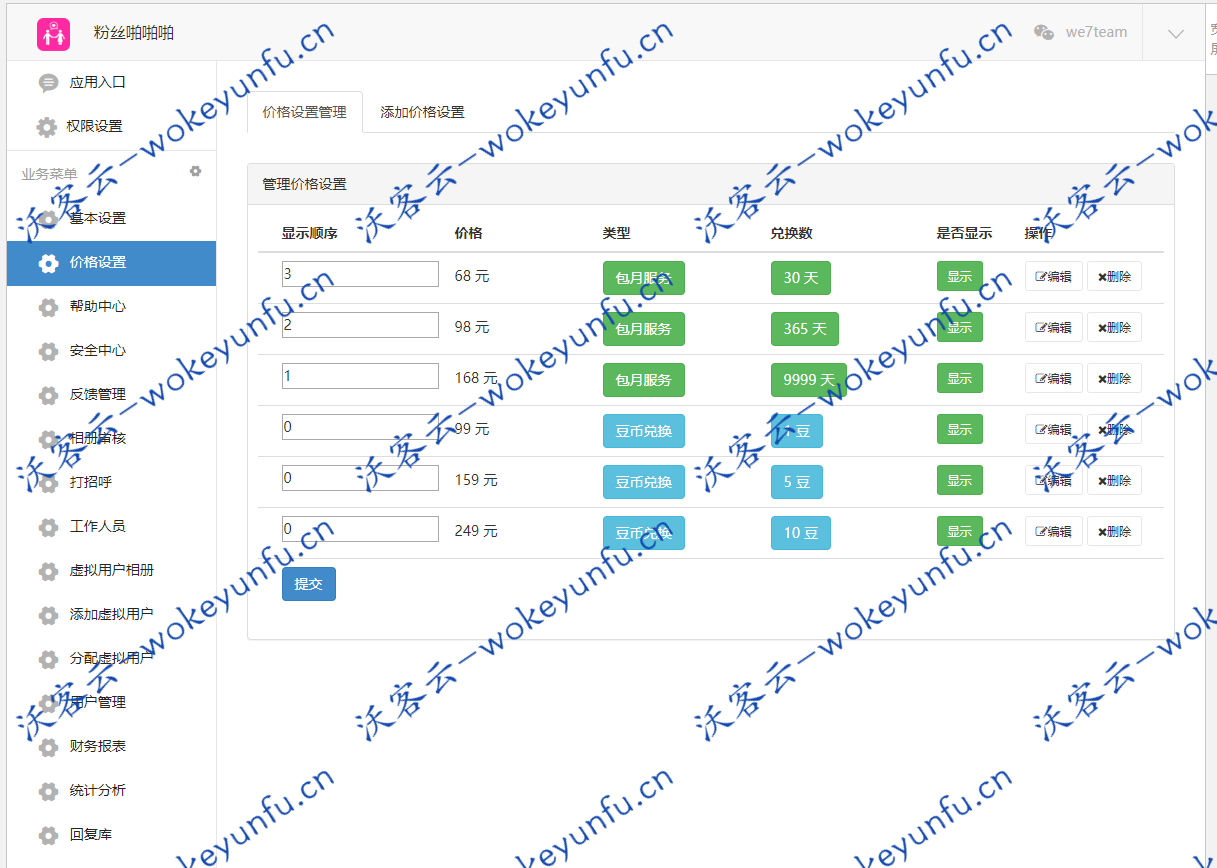Open the 统计分析 sidebar entry
The width and height of the screenshot is (1217, 868).
[111, 790]
